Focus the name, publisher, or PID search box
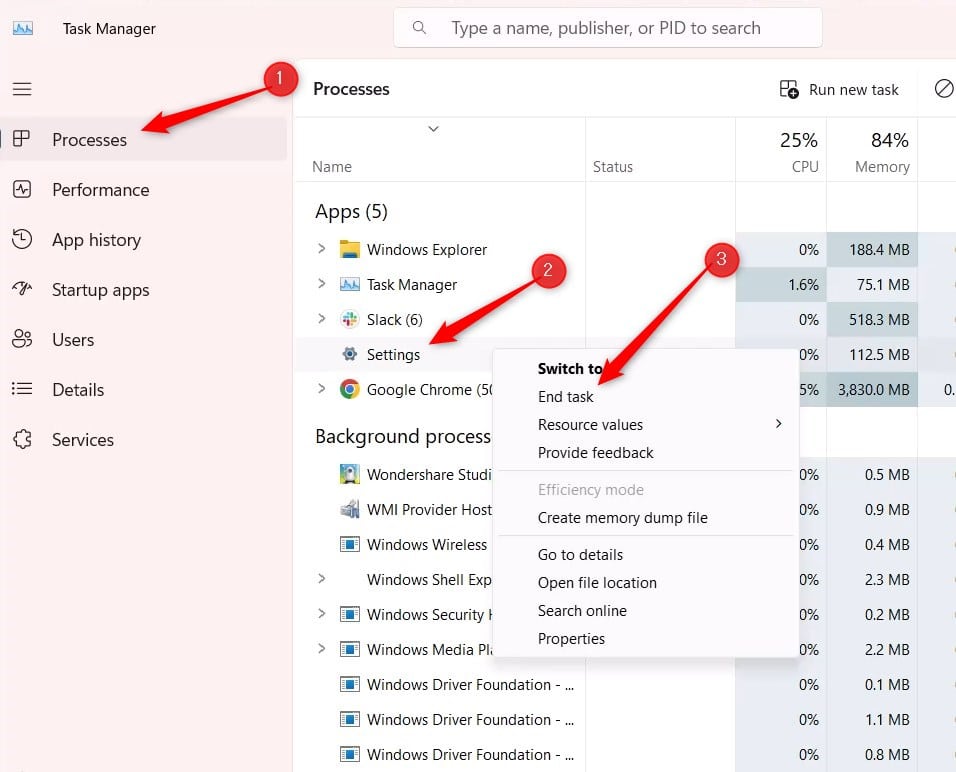 tap(607, 27)
